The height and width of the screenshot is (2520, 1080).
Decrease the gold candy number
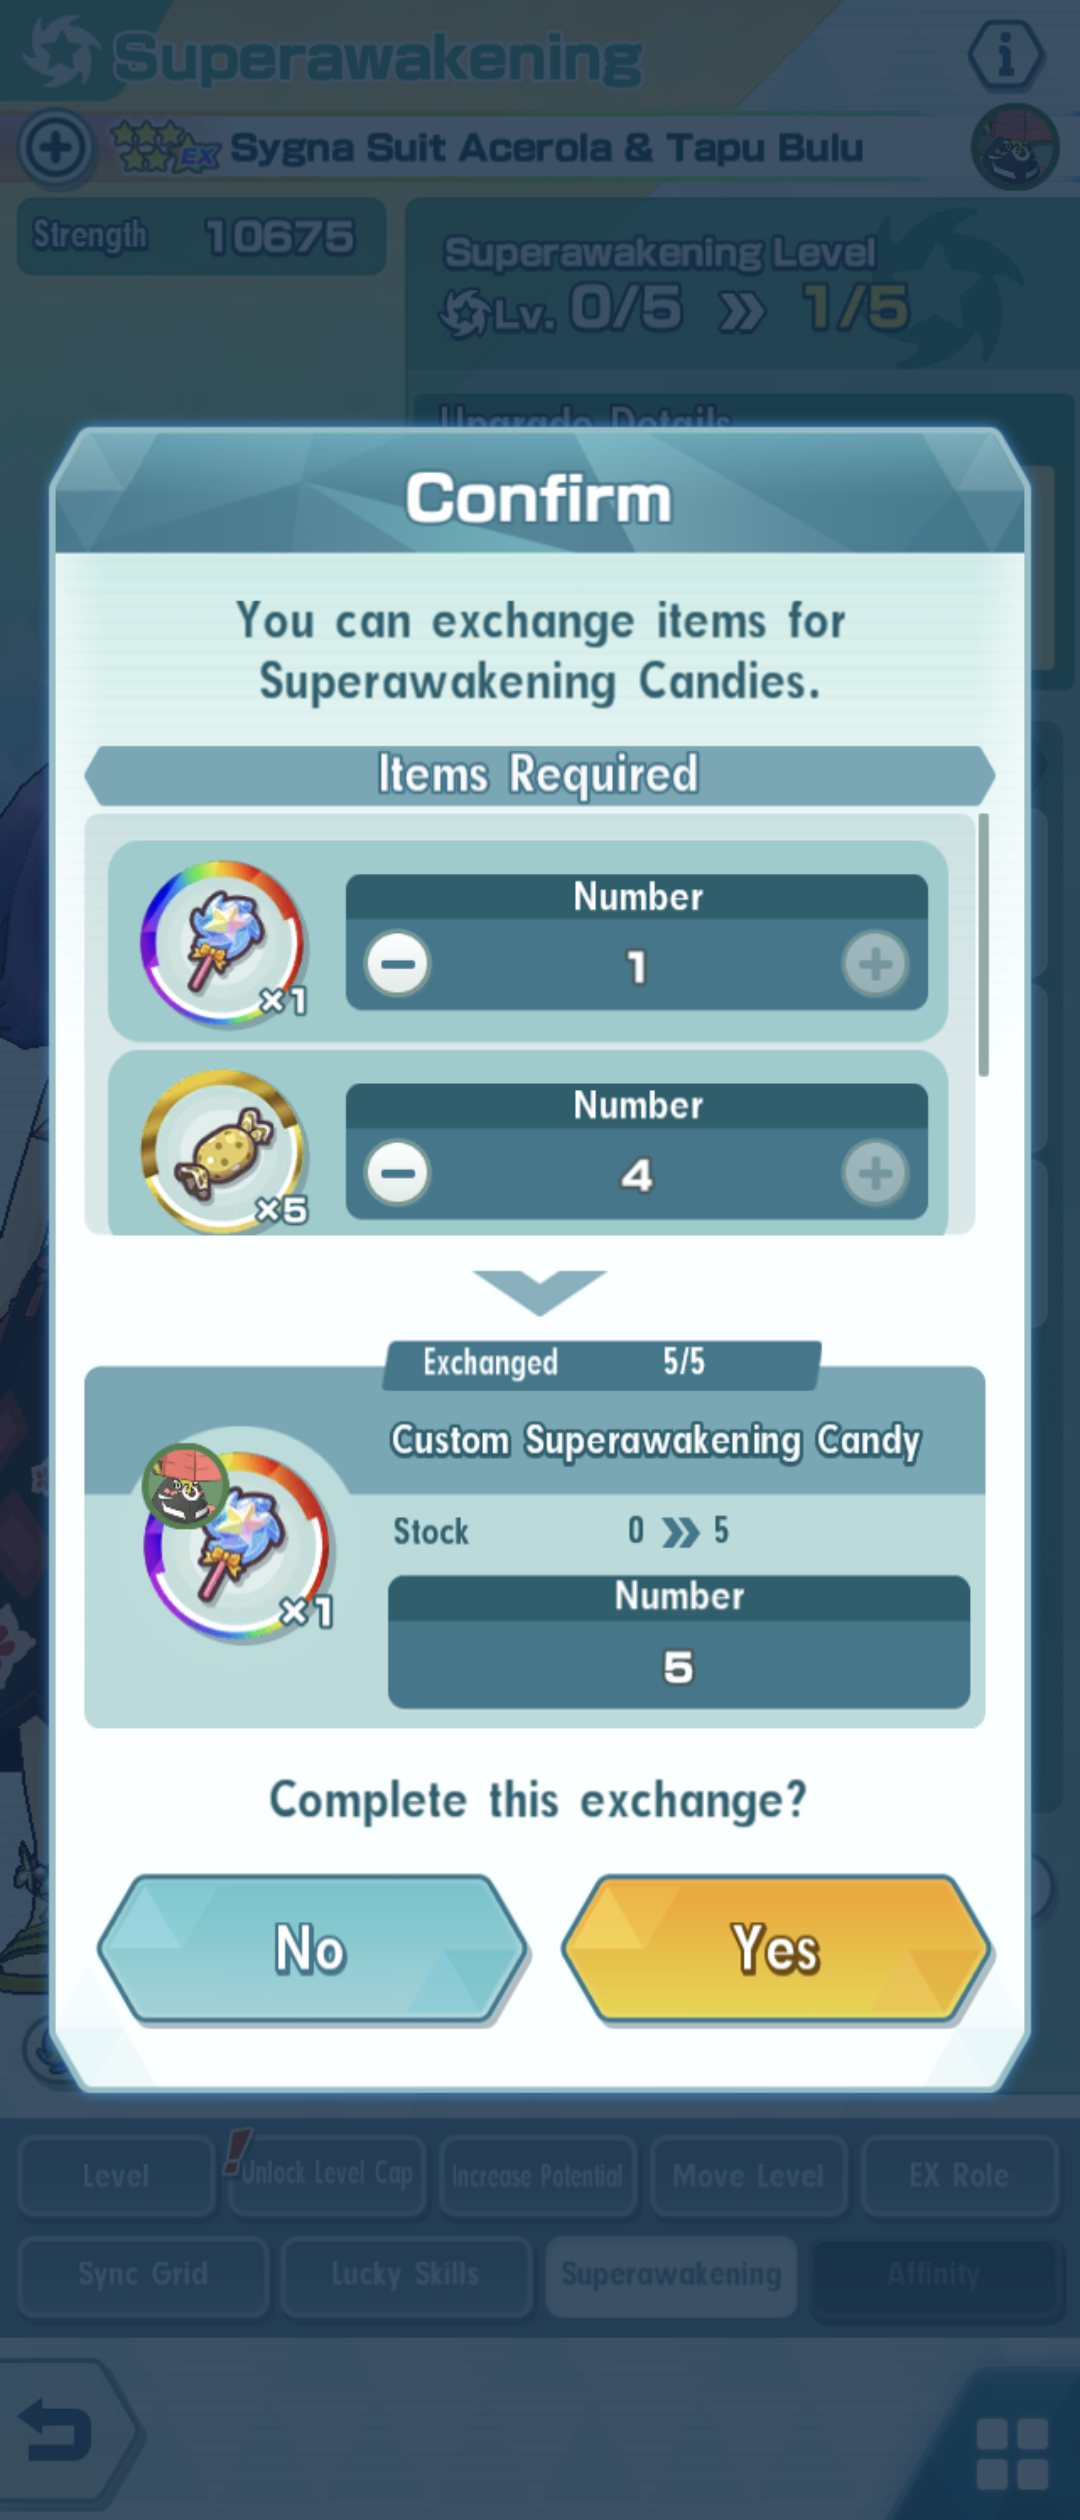click(x=398, y=1172)
